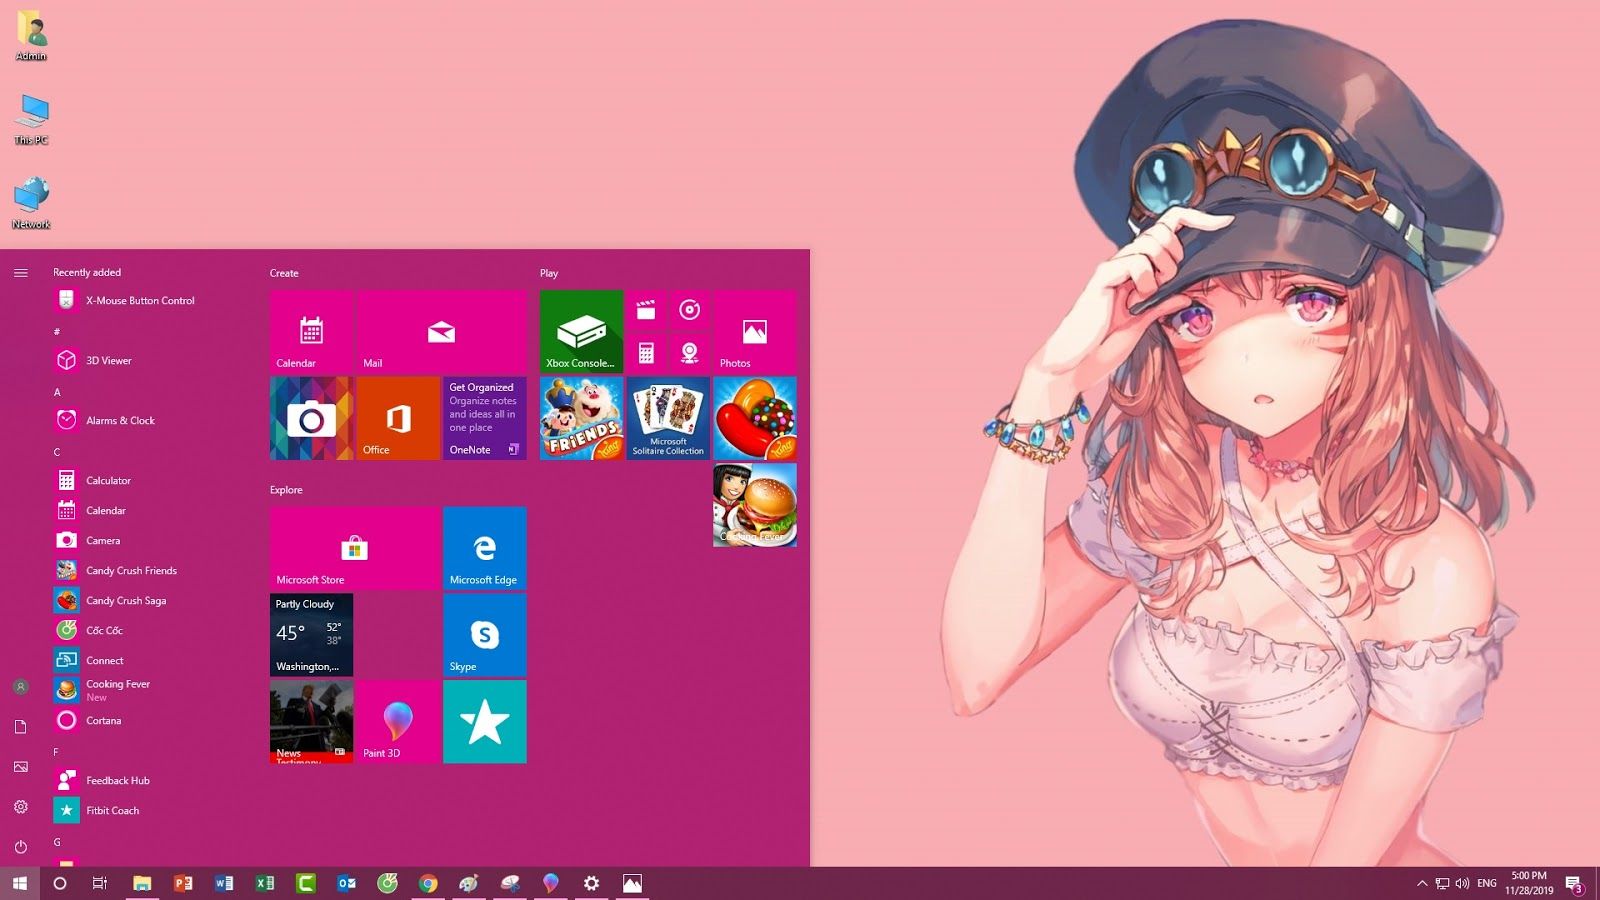Open the Microsoft Edge tile

pos(484,548)
